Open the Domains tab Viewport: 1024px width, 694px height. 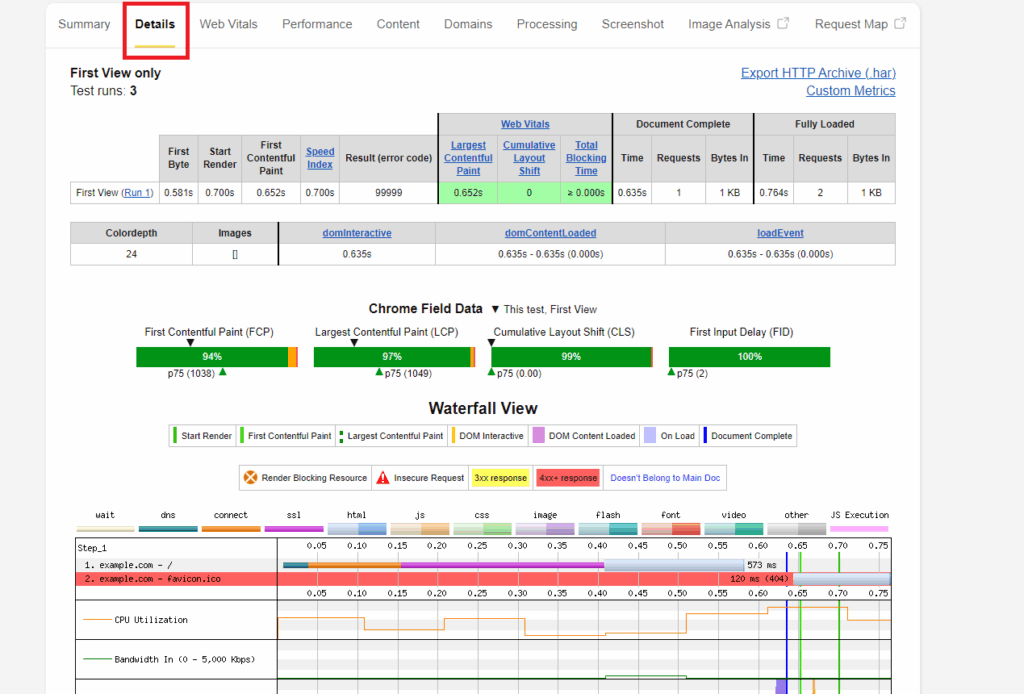coord(468,24)
